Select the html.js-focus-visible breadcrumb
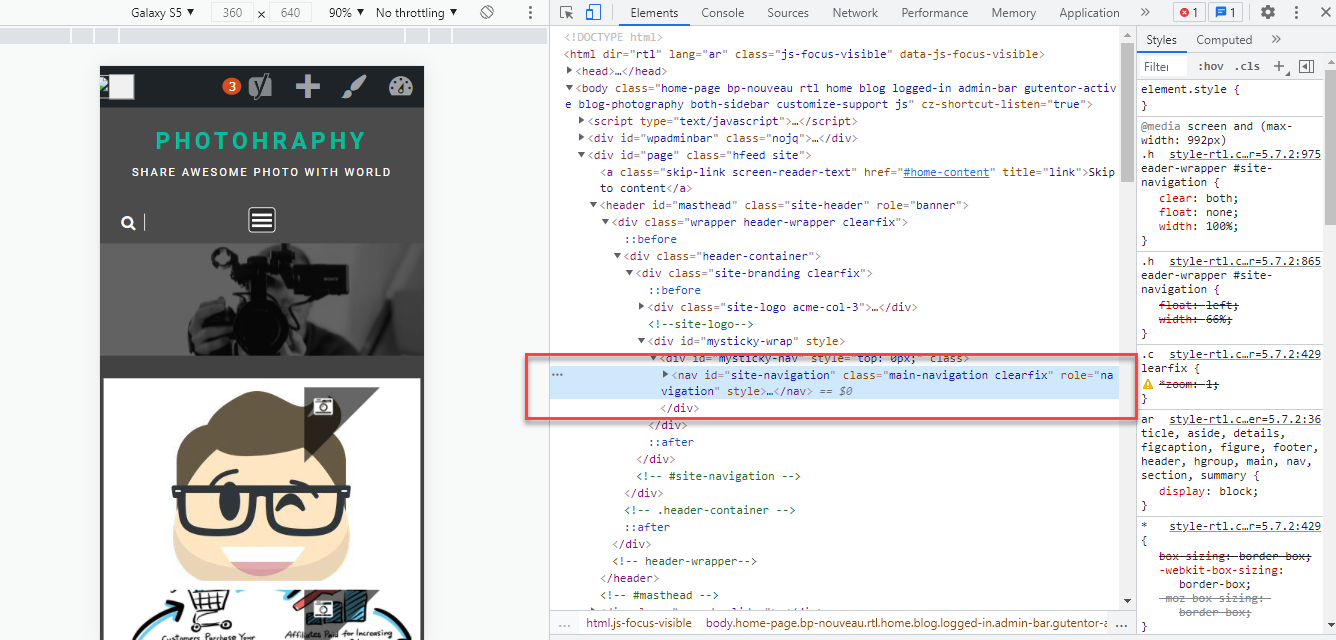1336x640 pixels. [x=638, y=623]
